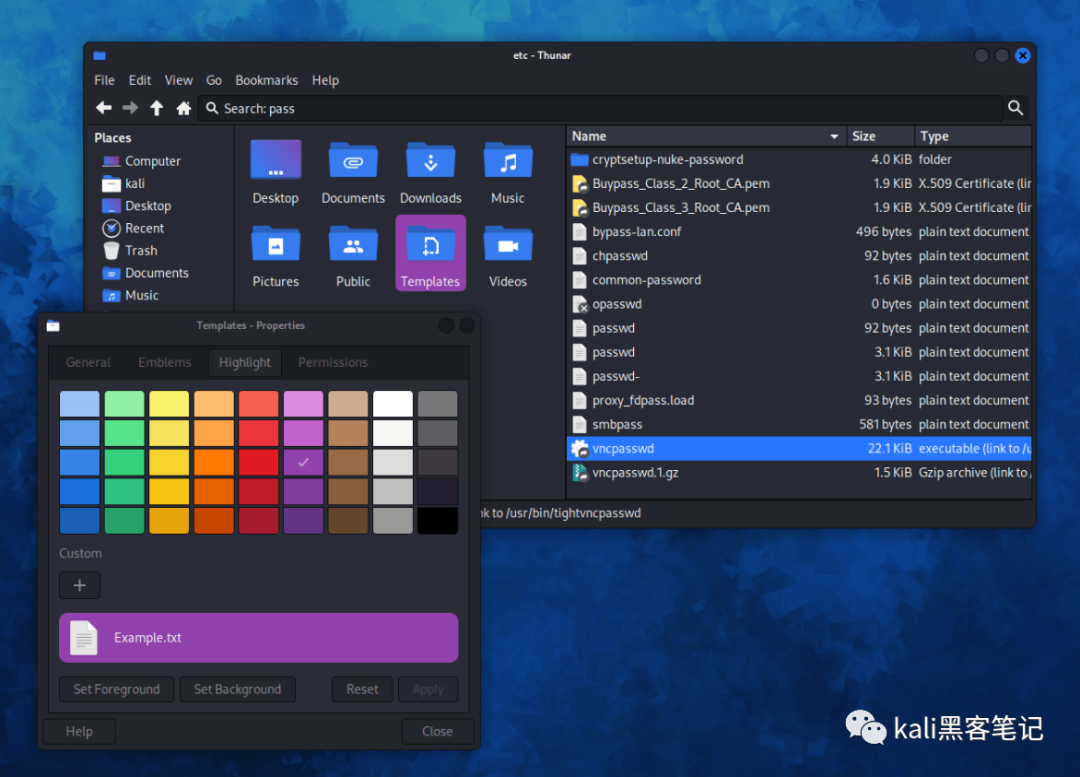The height and width of the screenshot is (777, 1080).
Task: Add a custom color with plus button
Action: (x=80, y=586)
